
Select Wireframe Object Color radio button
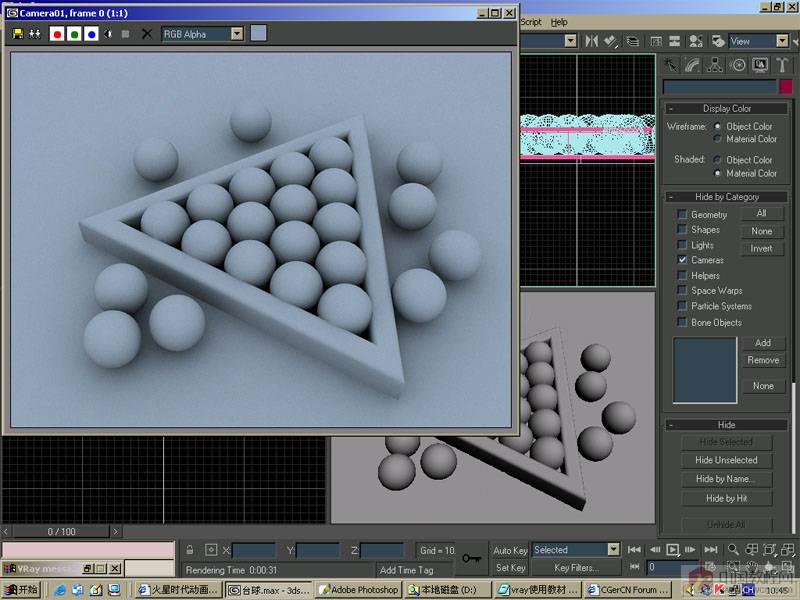coord(718,126)
